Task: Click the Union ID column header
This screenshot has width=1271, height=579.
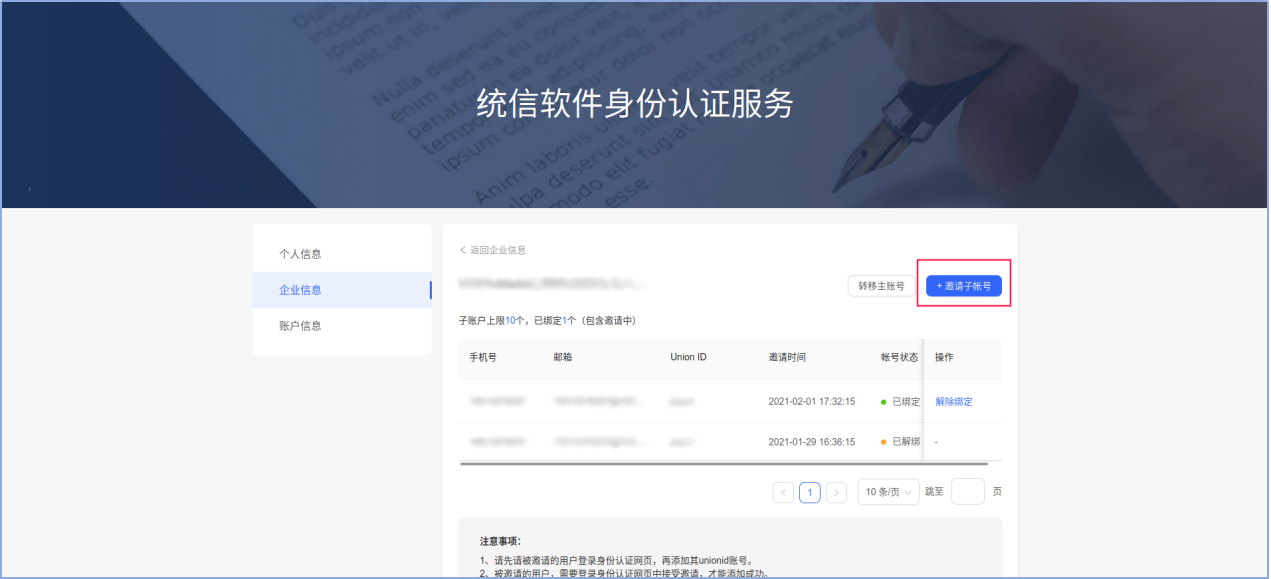Action: (x=688, y=358)
